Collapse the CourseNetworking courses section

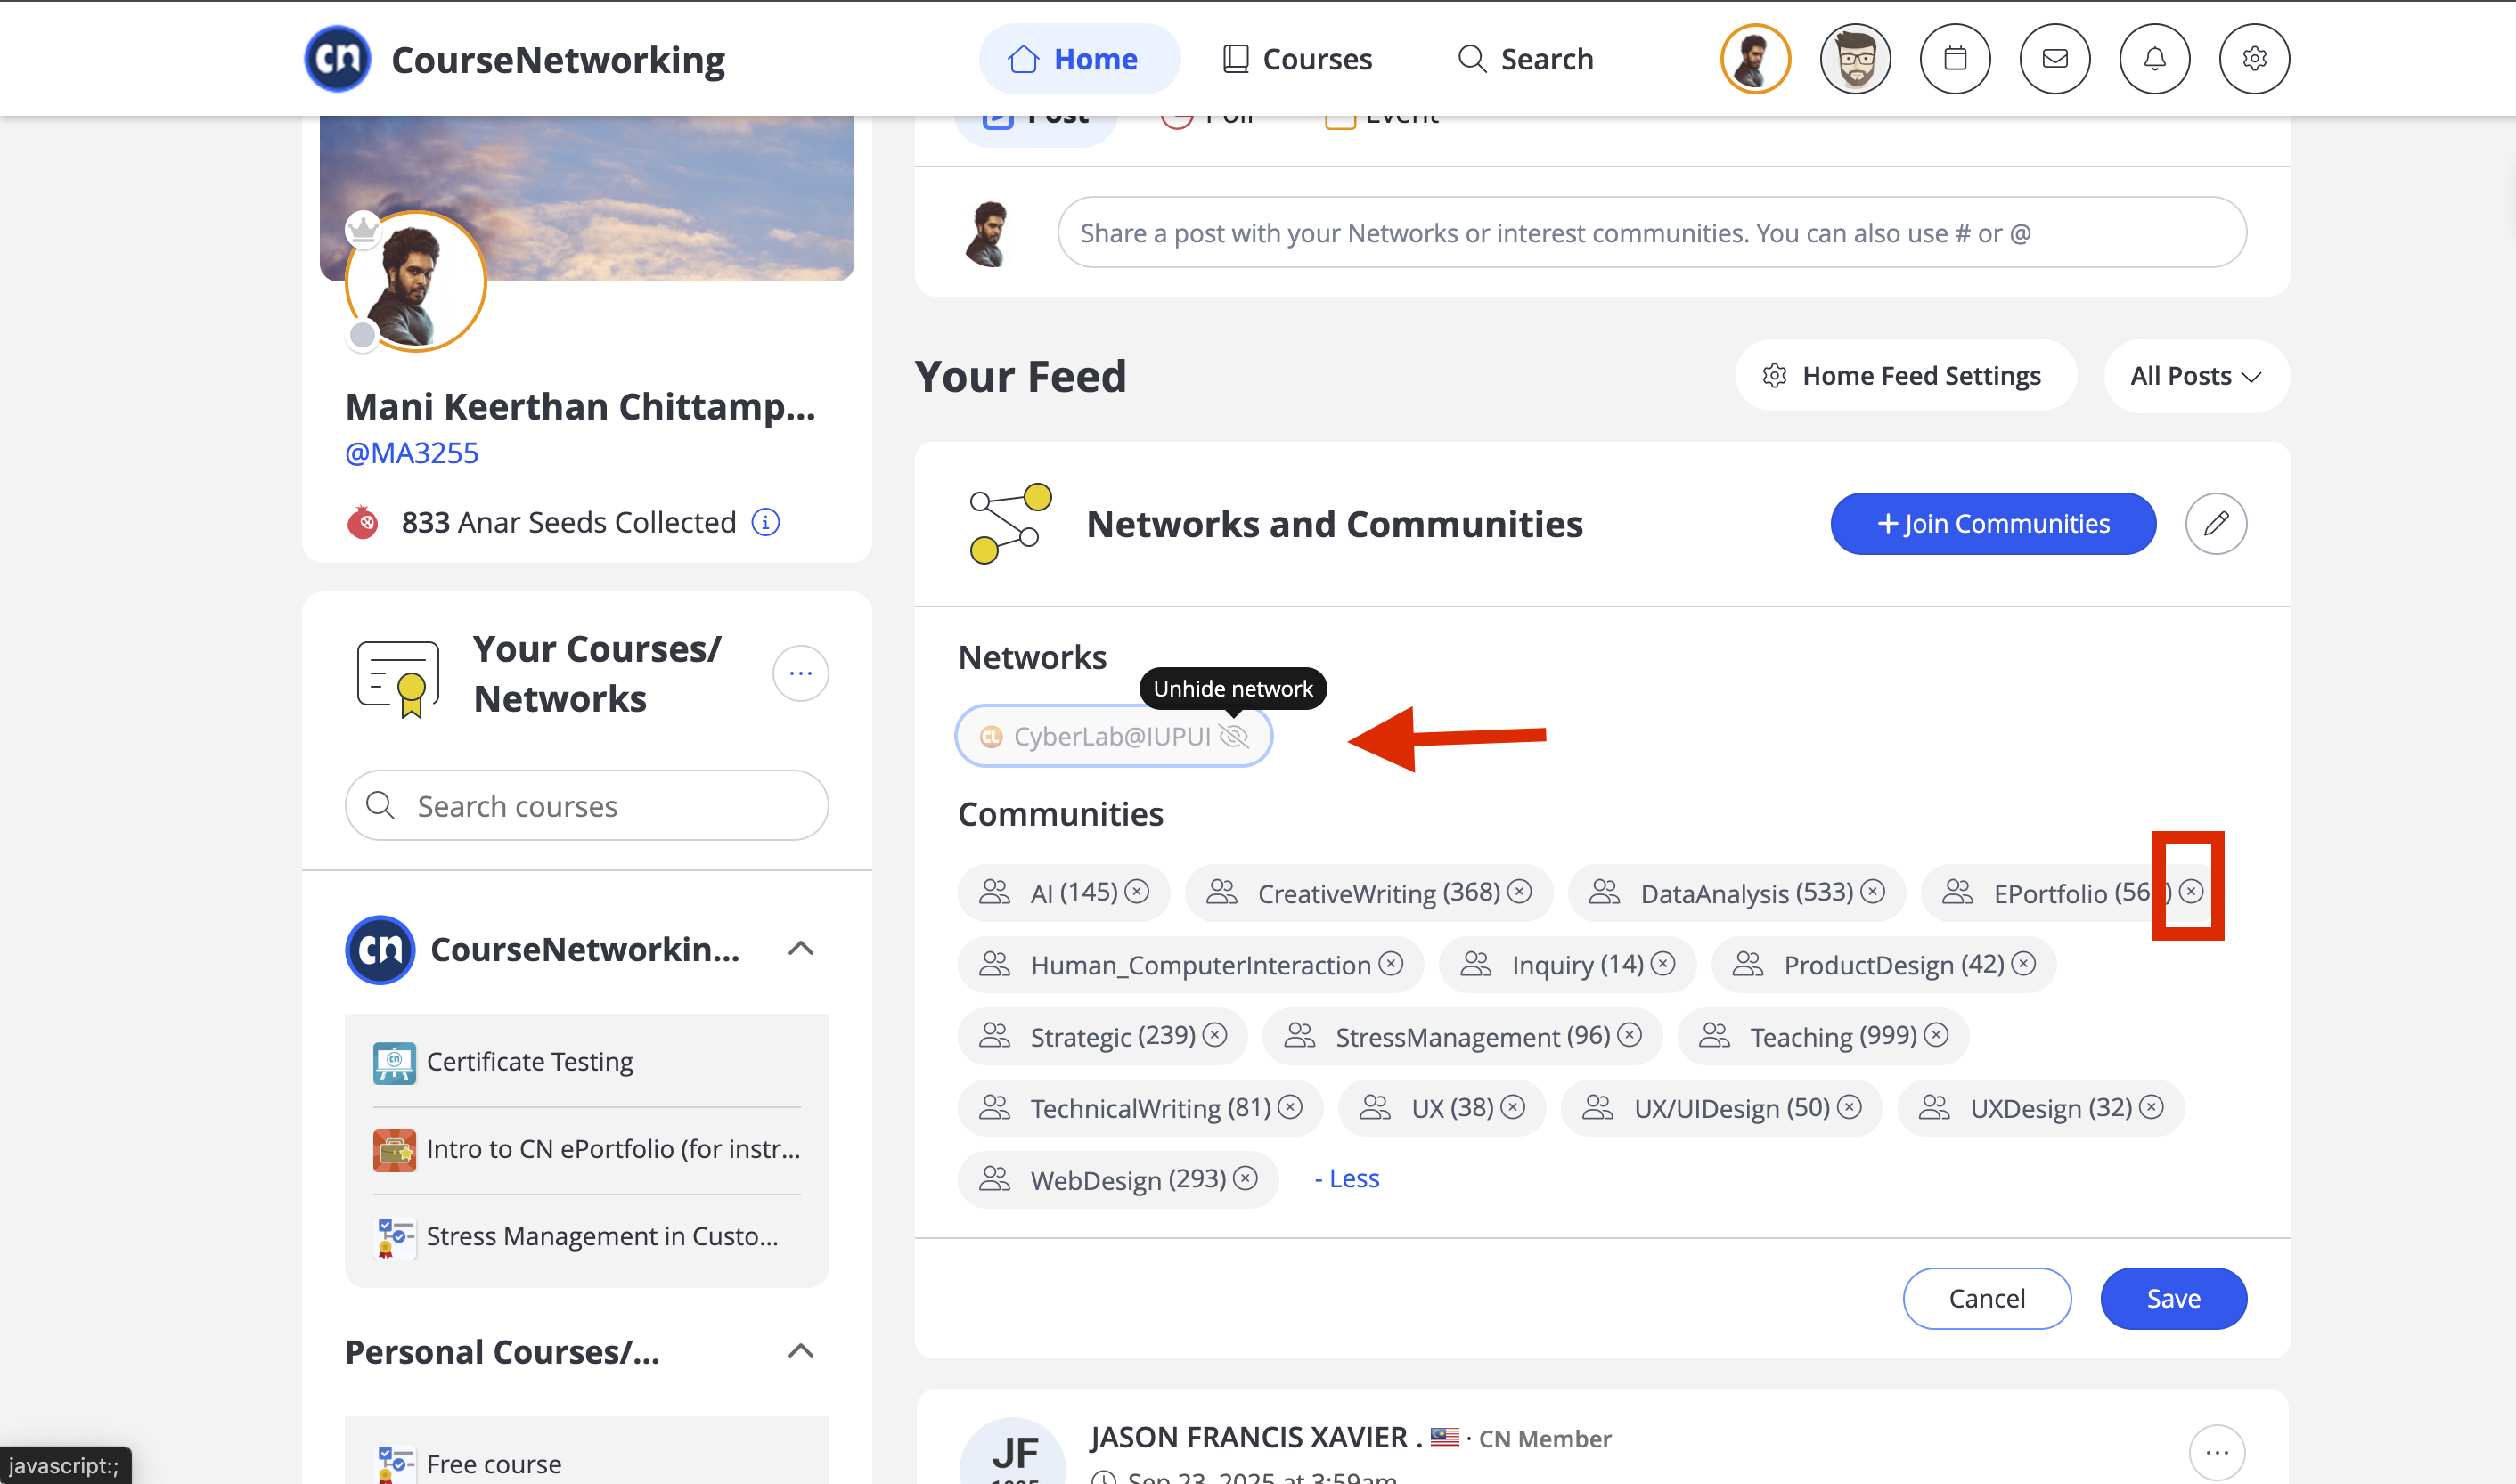801,949
